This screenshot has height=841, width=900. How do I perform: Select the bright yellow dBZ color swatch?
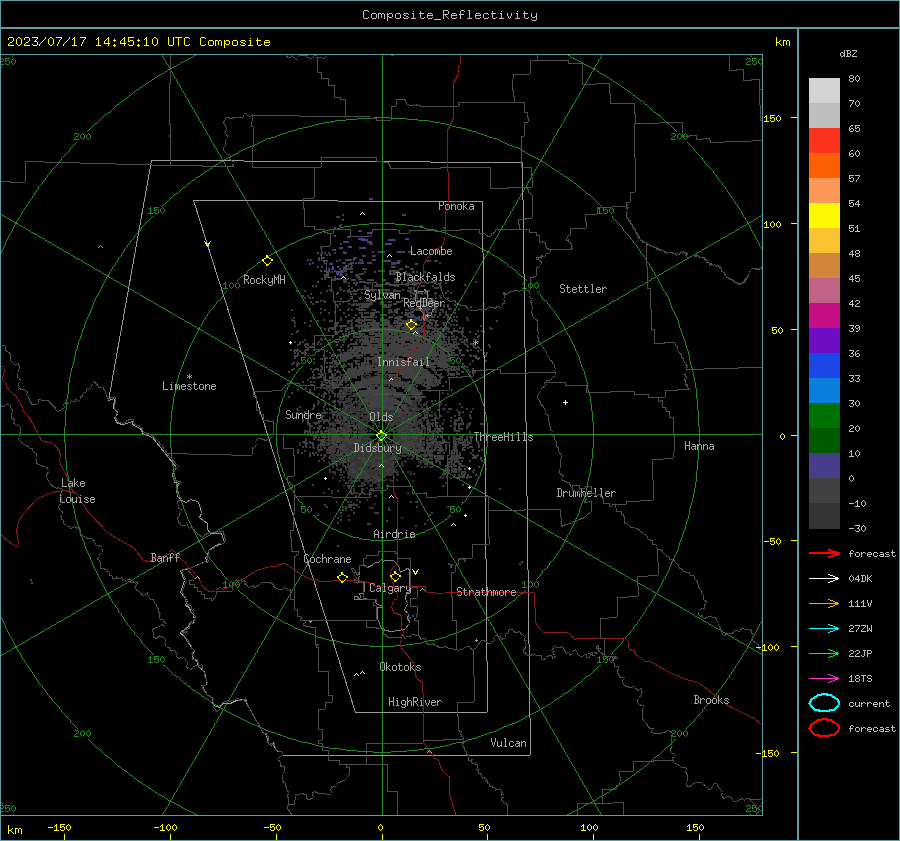pos(824,215)
